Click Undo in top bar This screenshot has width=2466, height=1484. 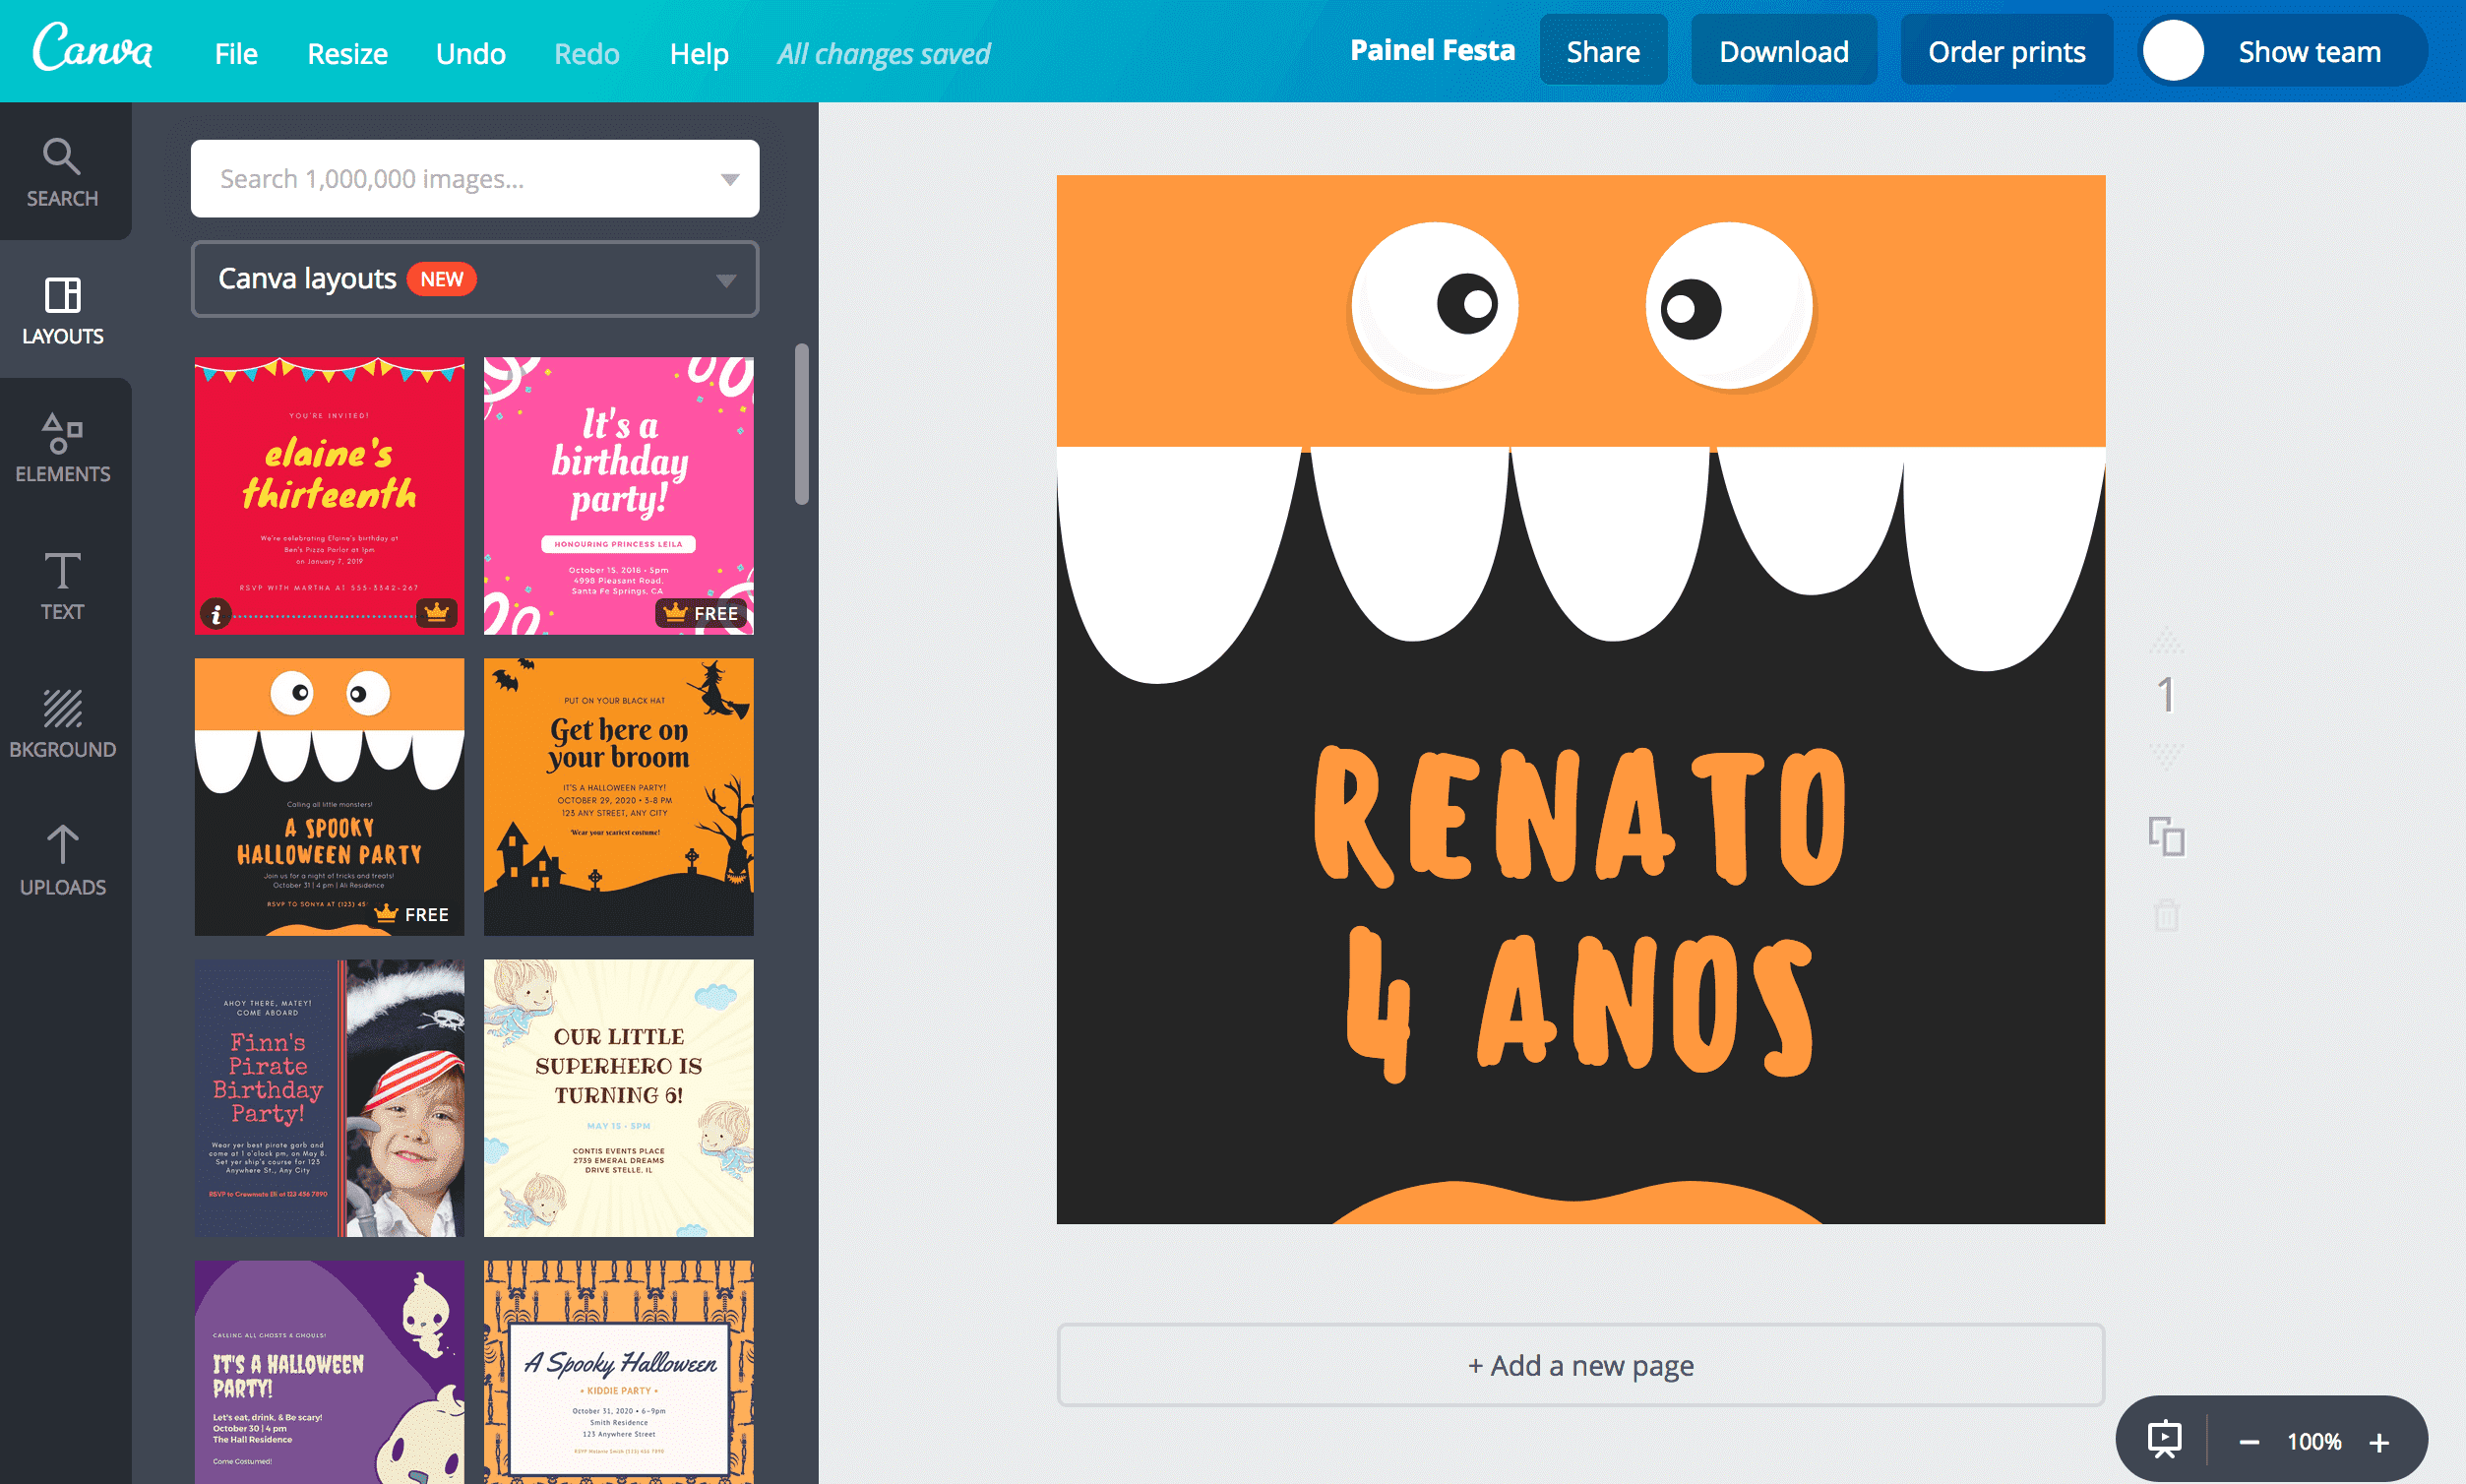click(x=470, y=53)
